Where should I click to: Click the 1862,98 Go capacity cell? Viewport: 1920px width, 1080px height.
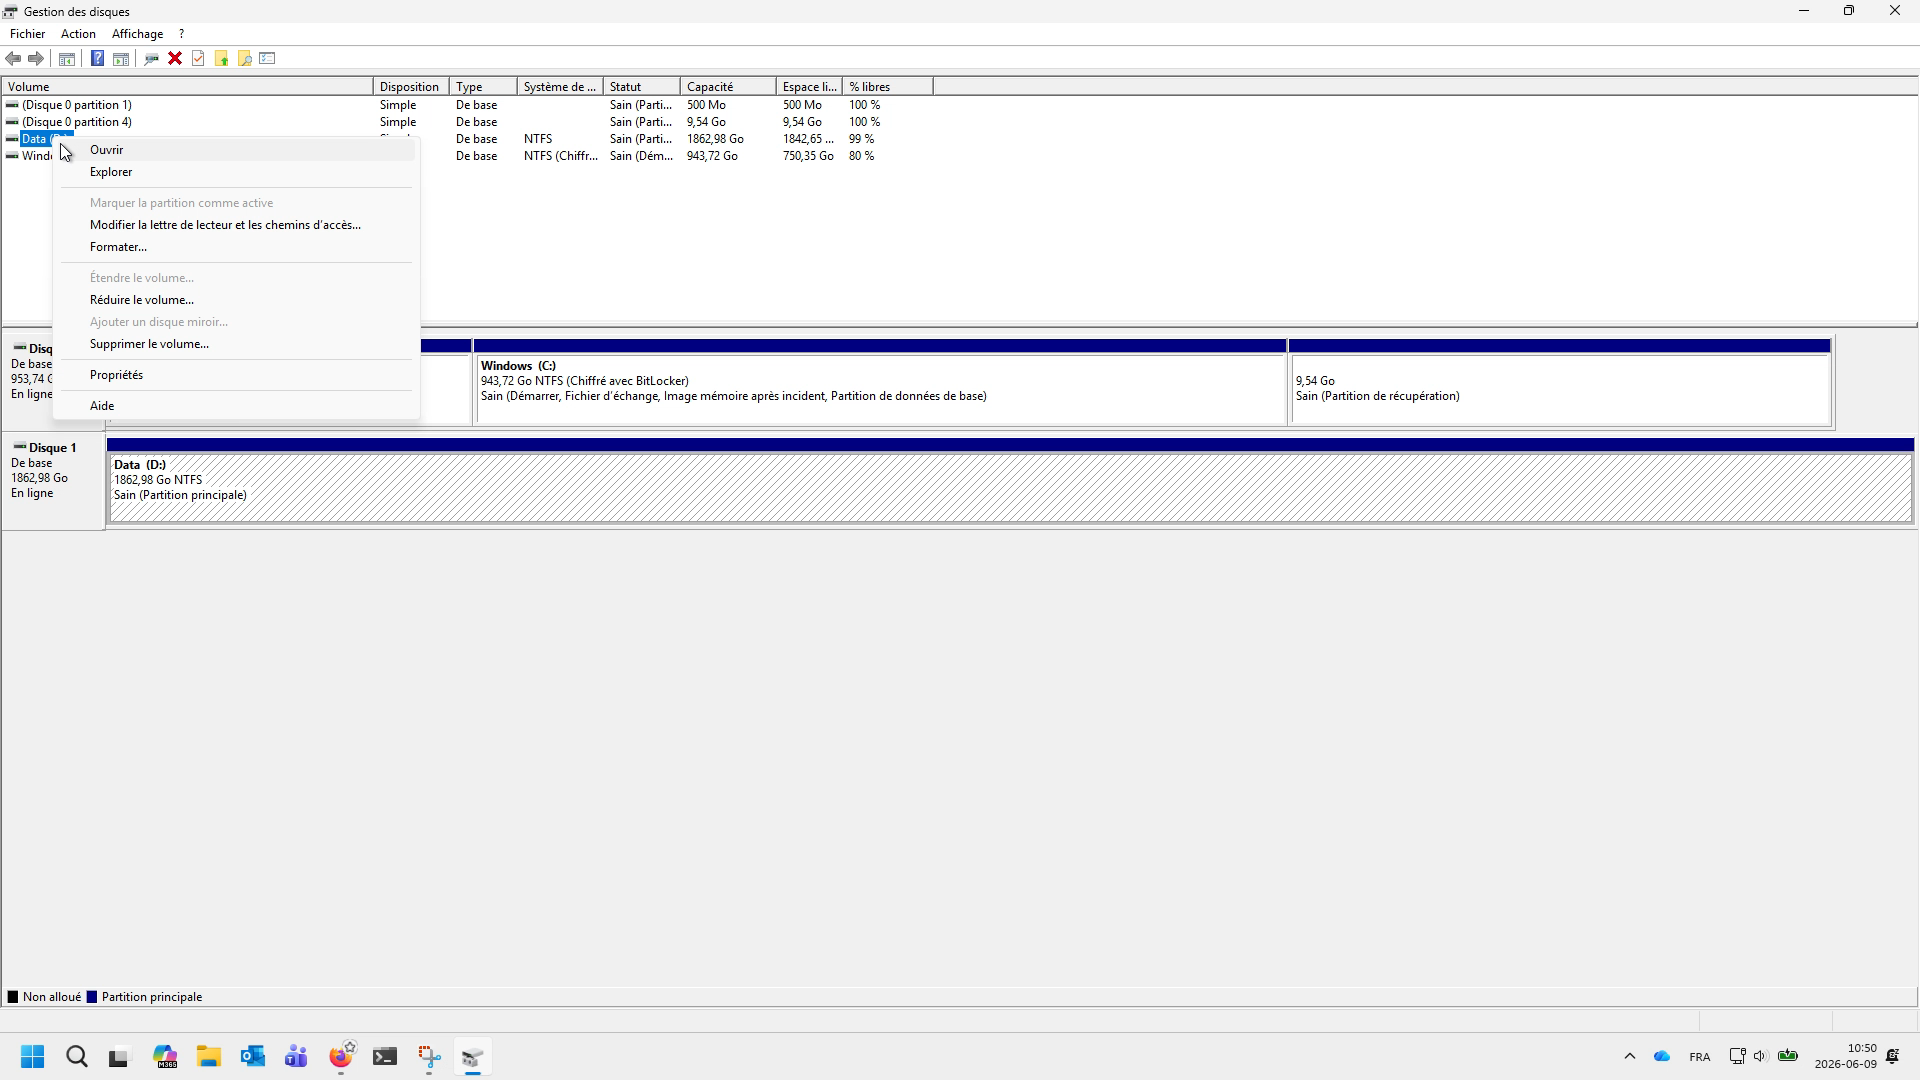(x=715, y=139)
